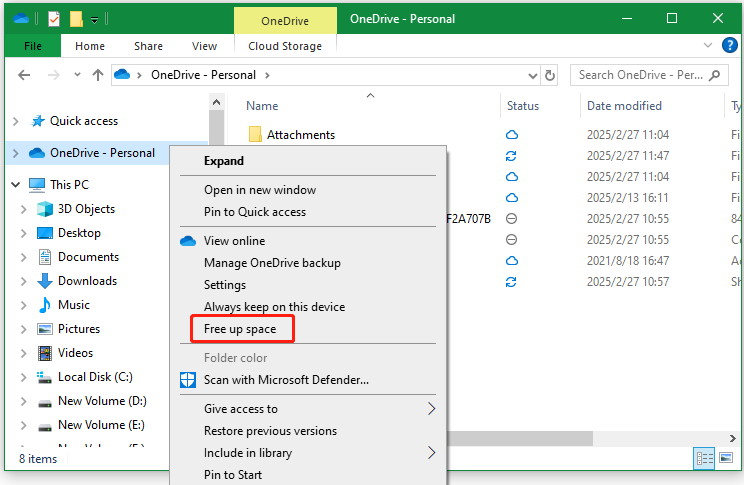Click the search magnifier icon
This screenshot has height=485, width=744.
714,75
